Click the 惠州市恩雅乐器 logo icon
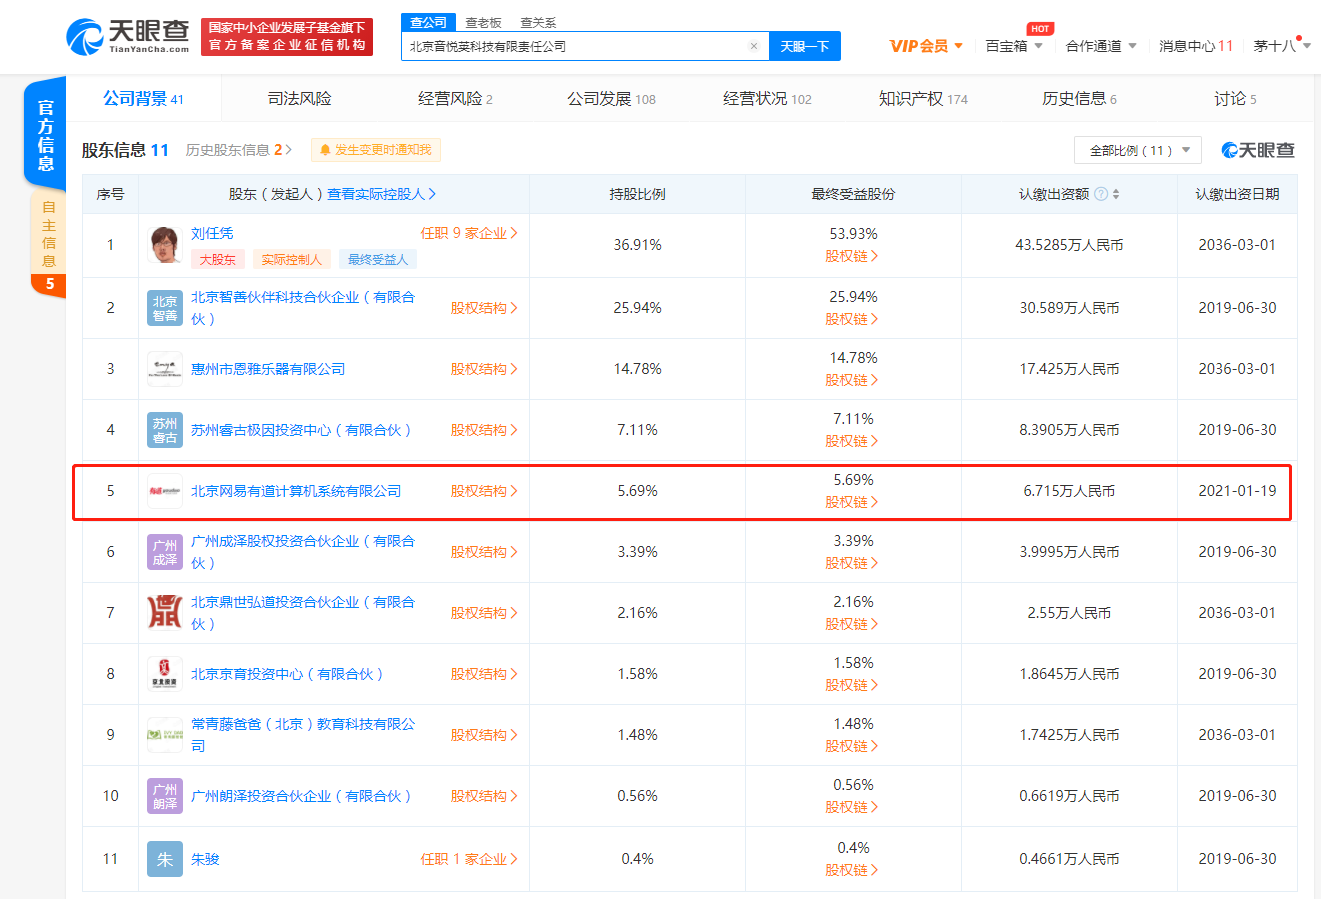The width and height of the screenshot is (1321, 899). pyautogui.click(x=165, y=369)
